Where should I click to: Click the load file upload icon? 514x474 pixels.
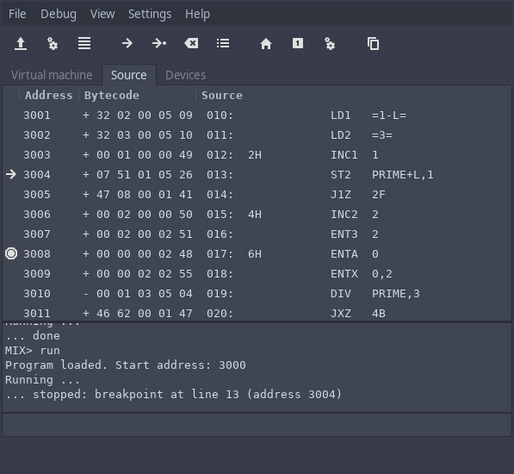click(21, 44)
